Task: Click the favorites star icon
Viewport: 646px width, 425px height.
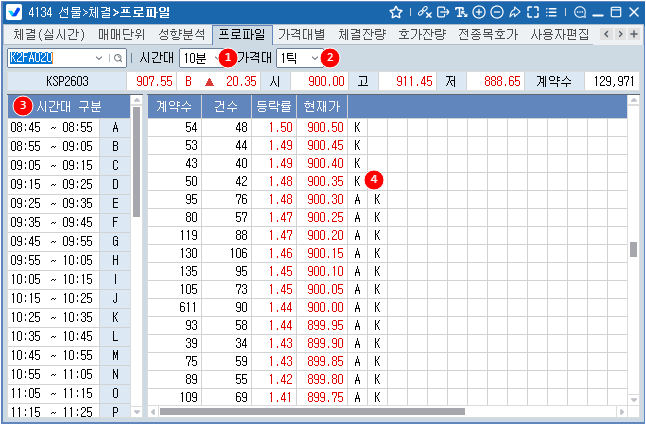Action: (x=396, y=11)
